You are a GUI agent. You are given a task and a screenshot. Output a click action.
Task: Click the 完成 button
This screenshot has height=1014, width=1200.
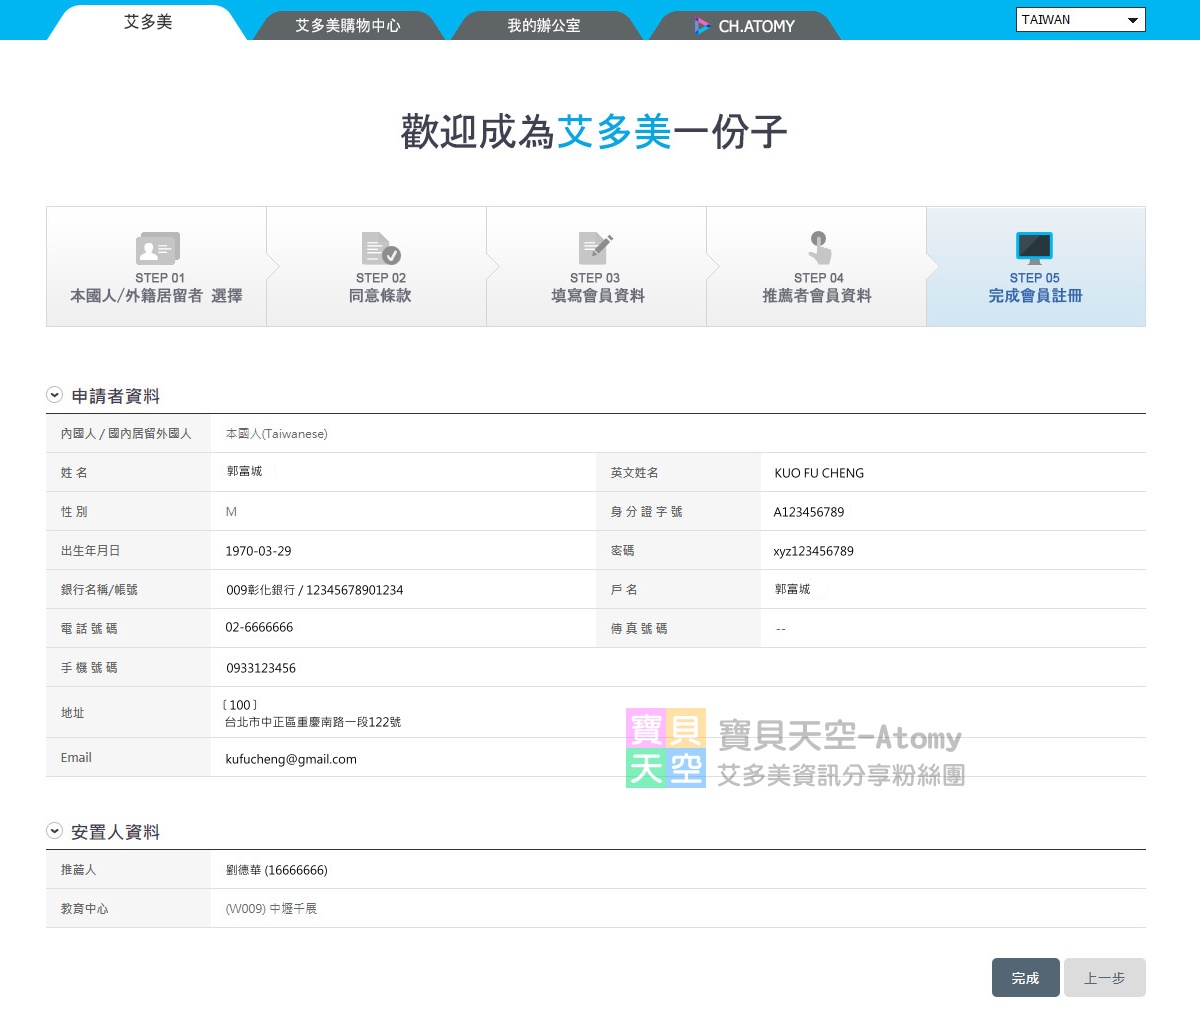click(1025, 978)
